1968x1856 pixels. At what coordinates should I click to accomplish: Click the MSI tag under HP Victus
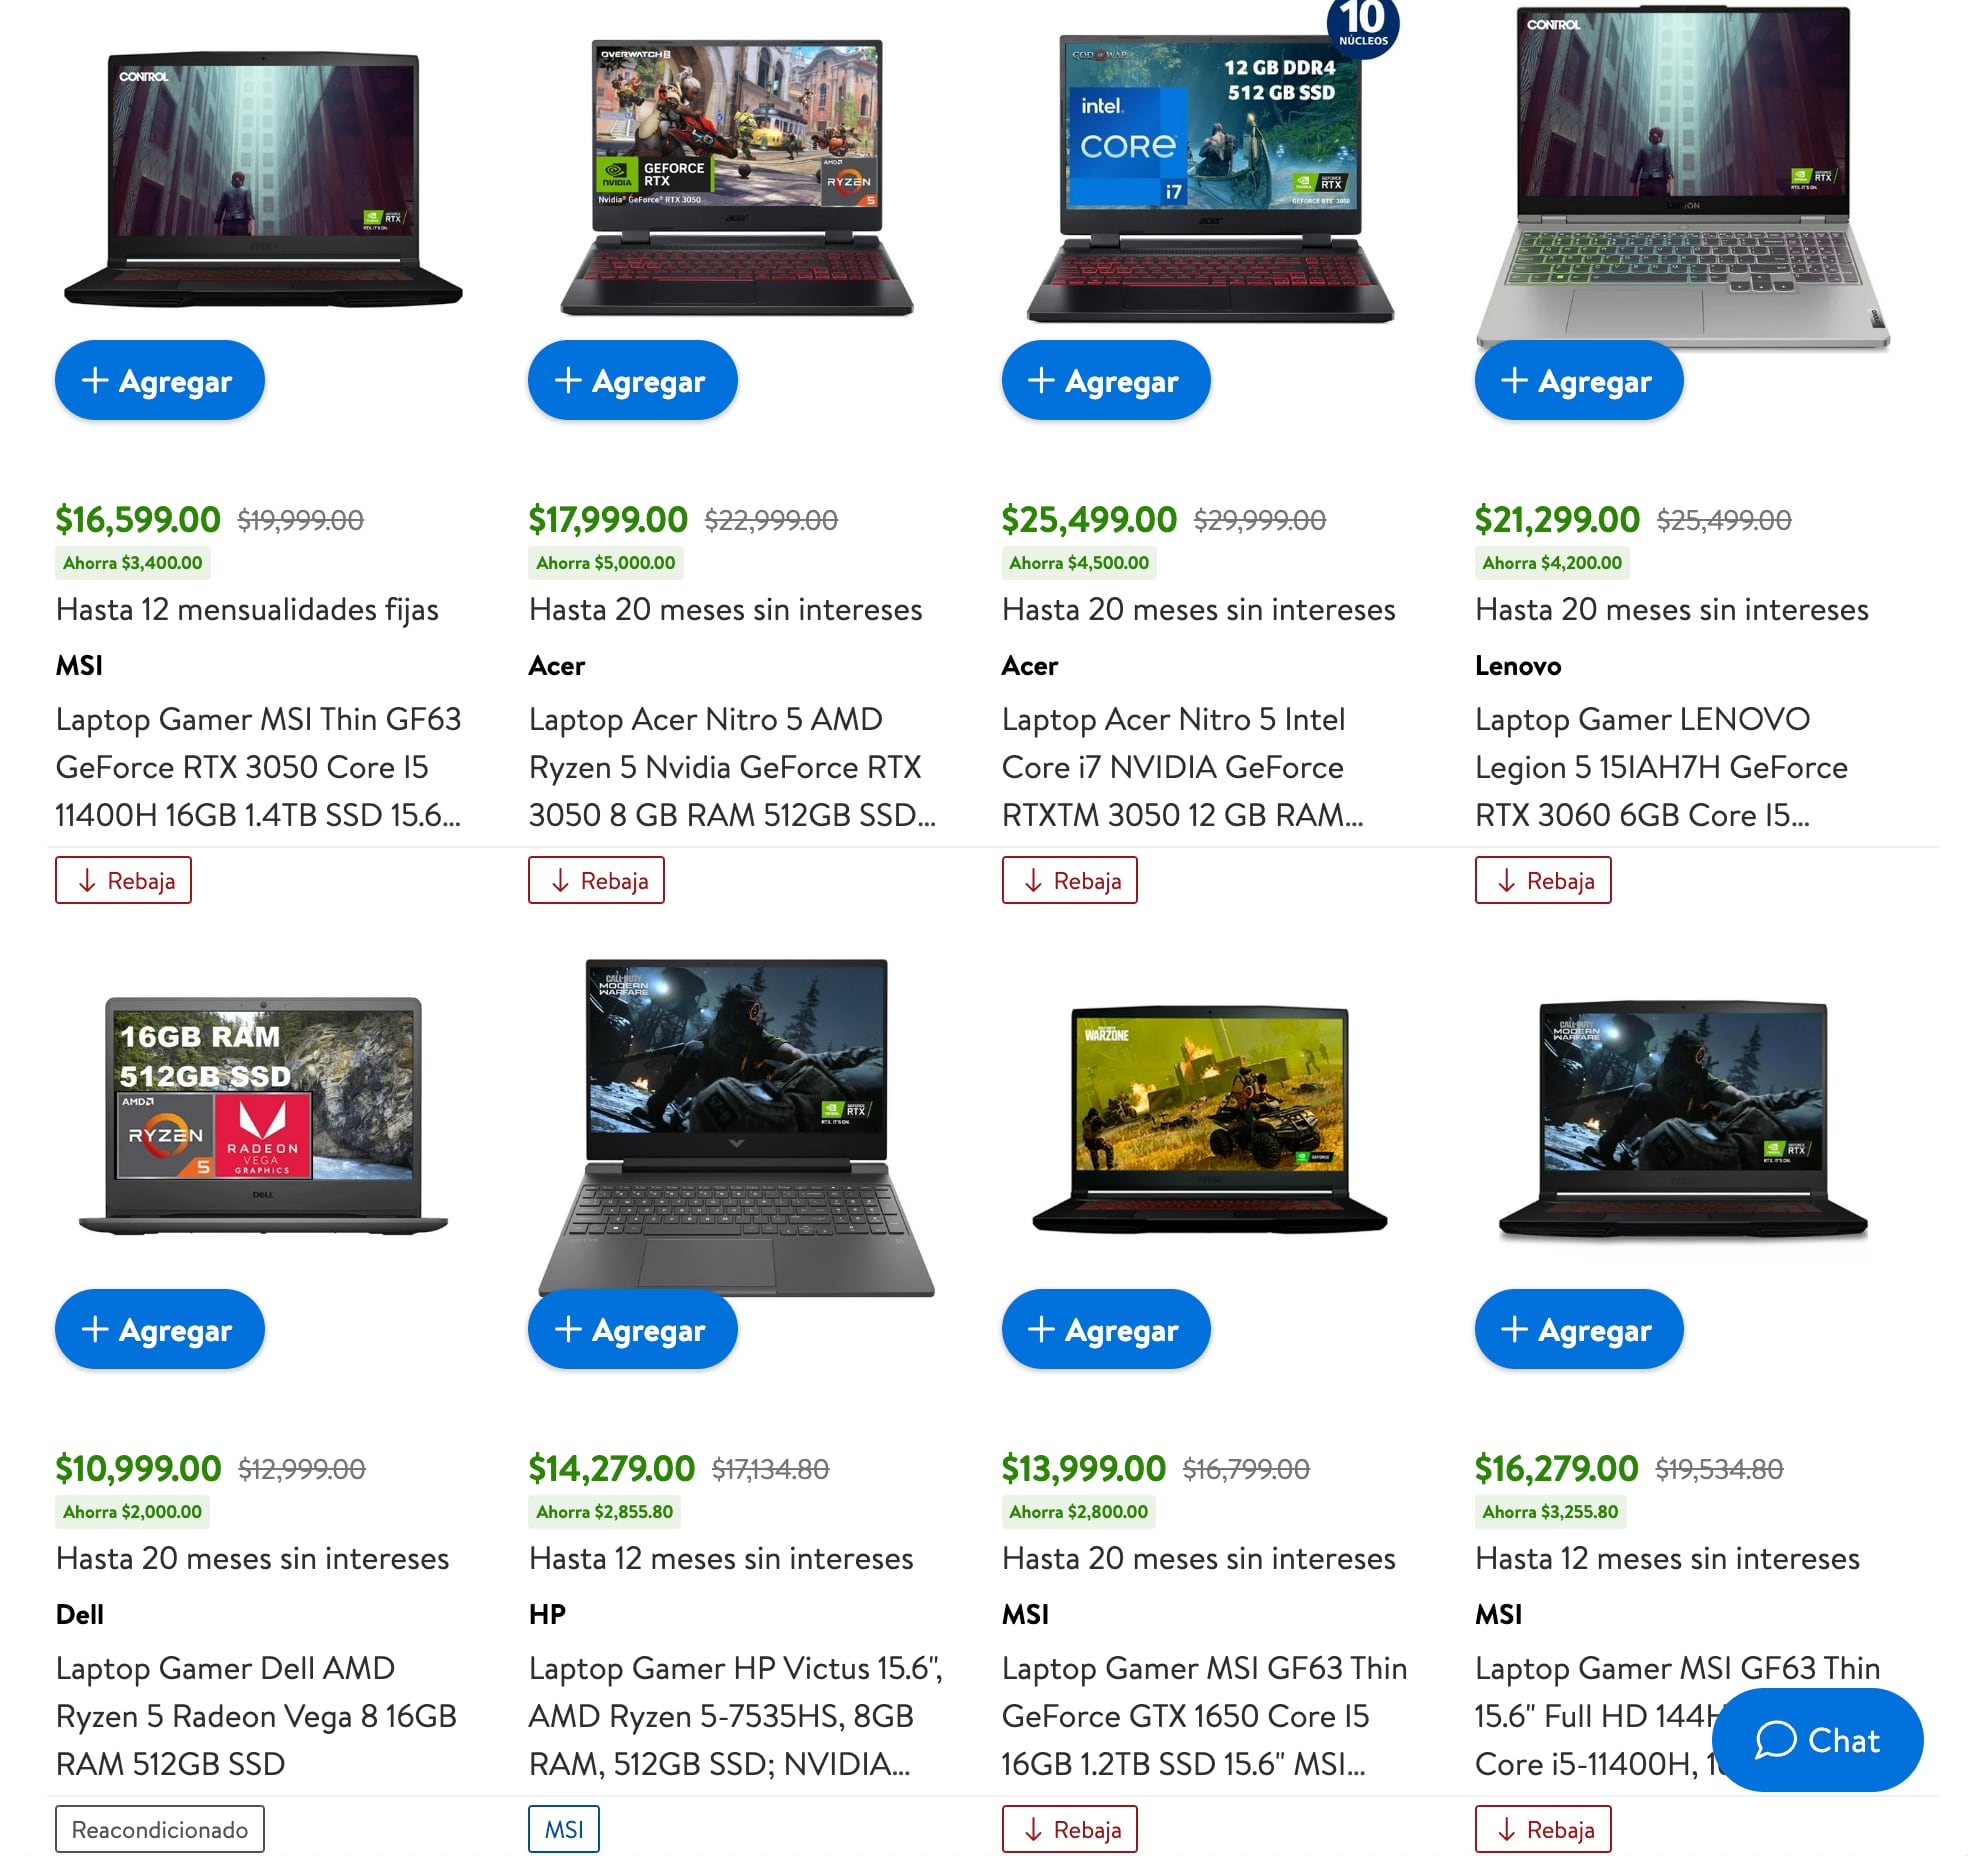point(564,1829)
